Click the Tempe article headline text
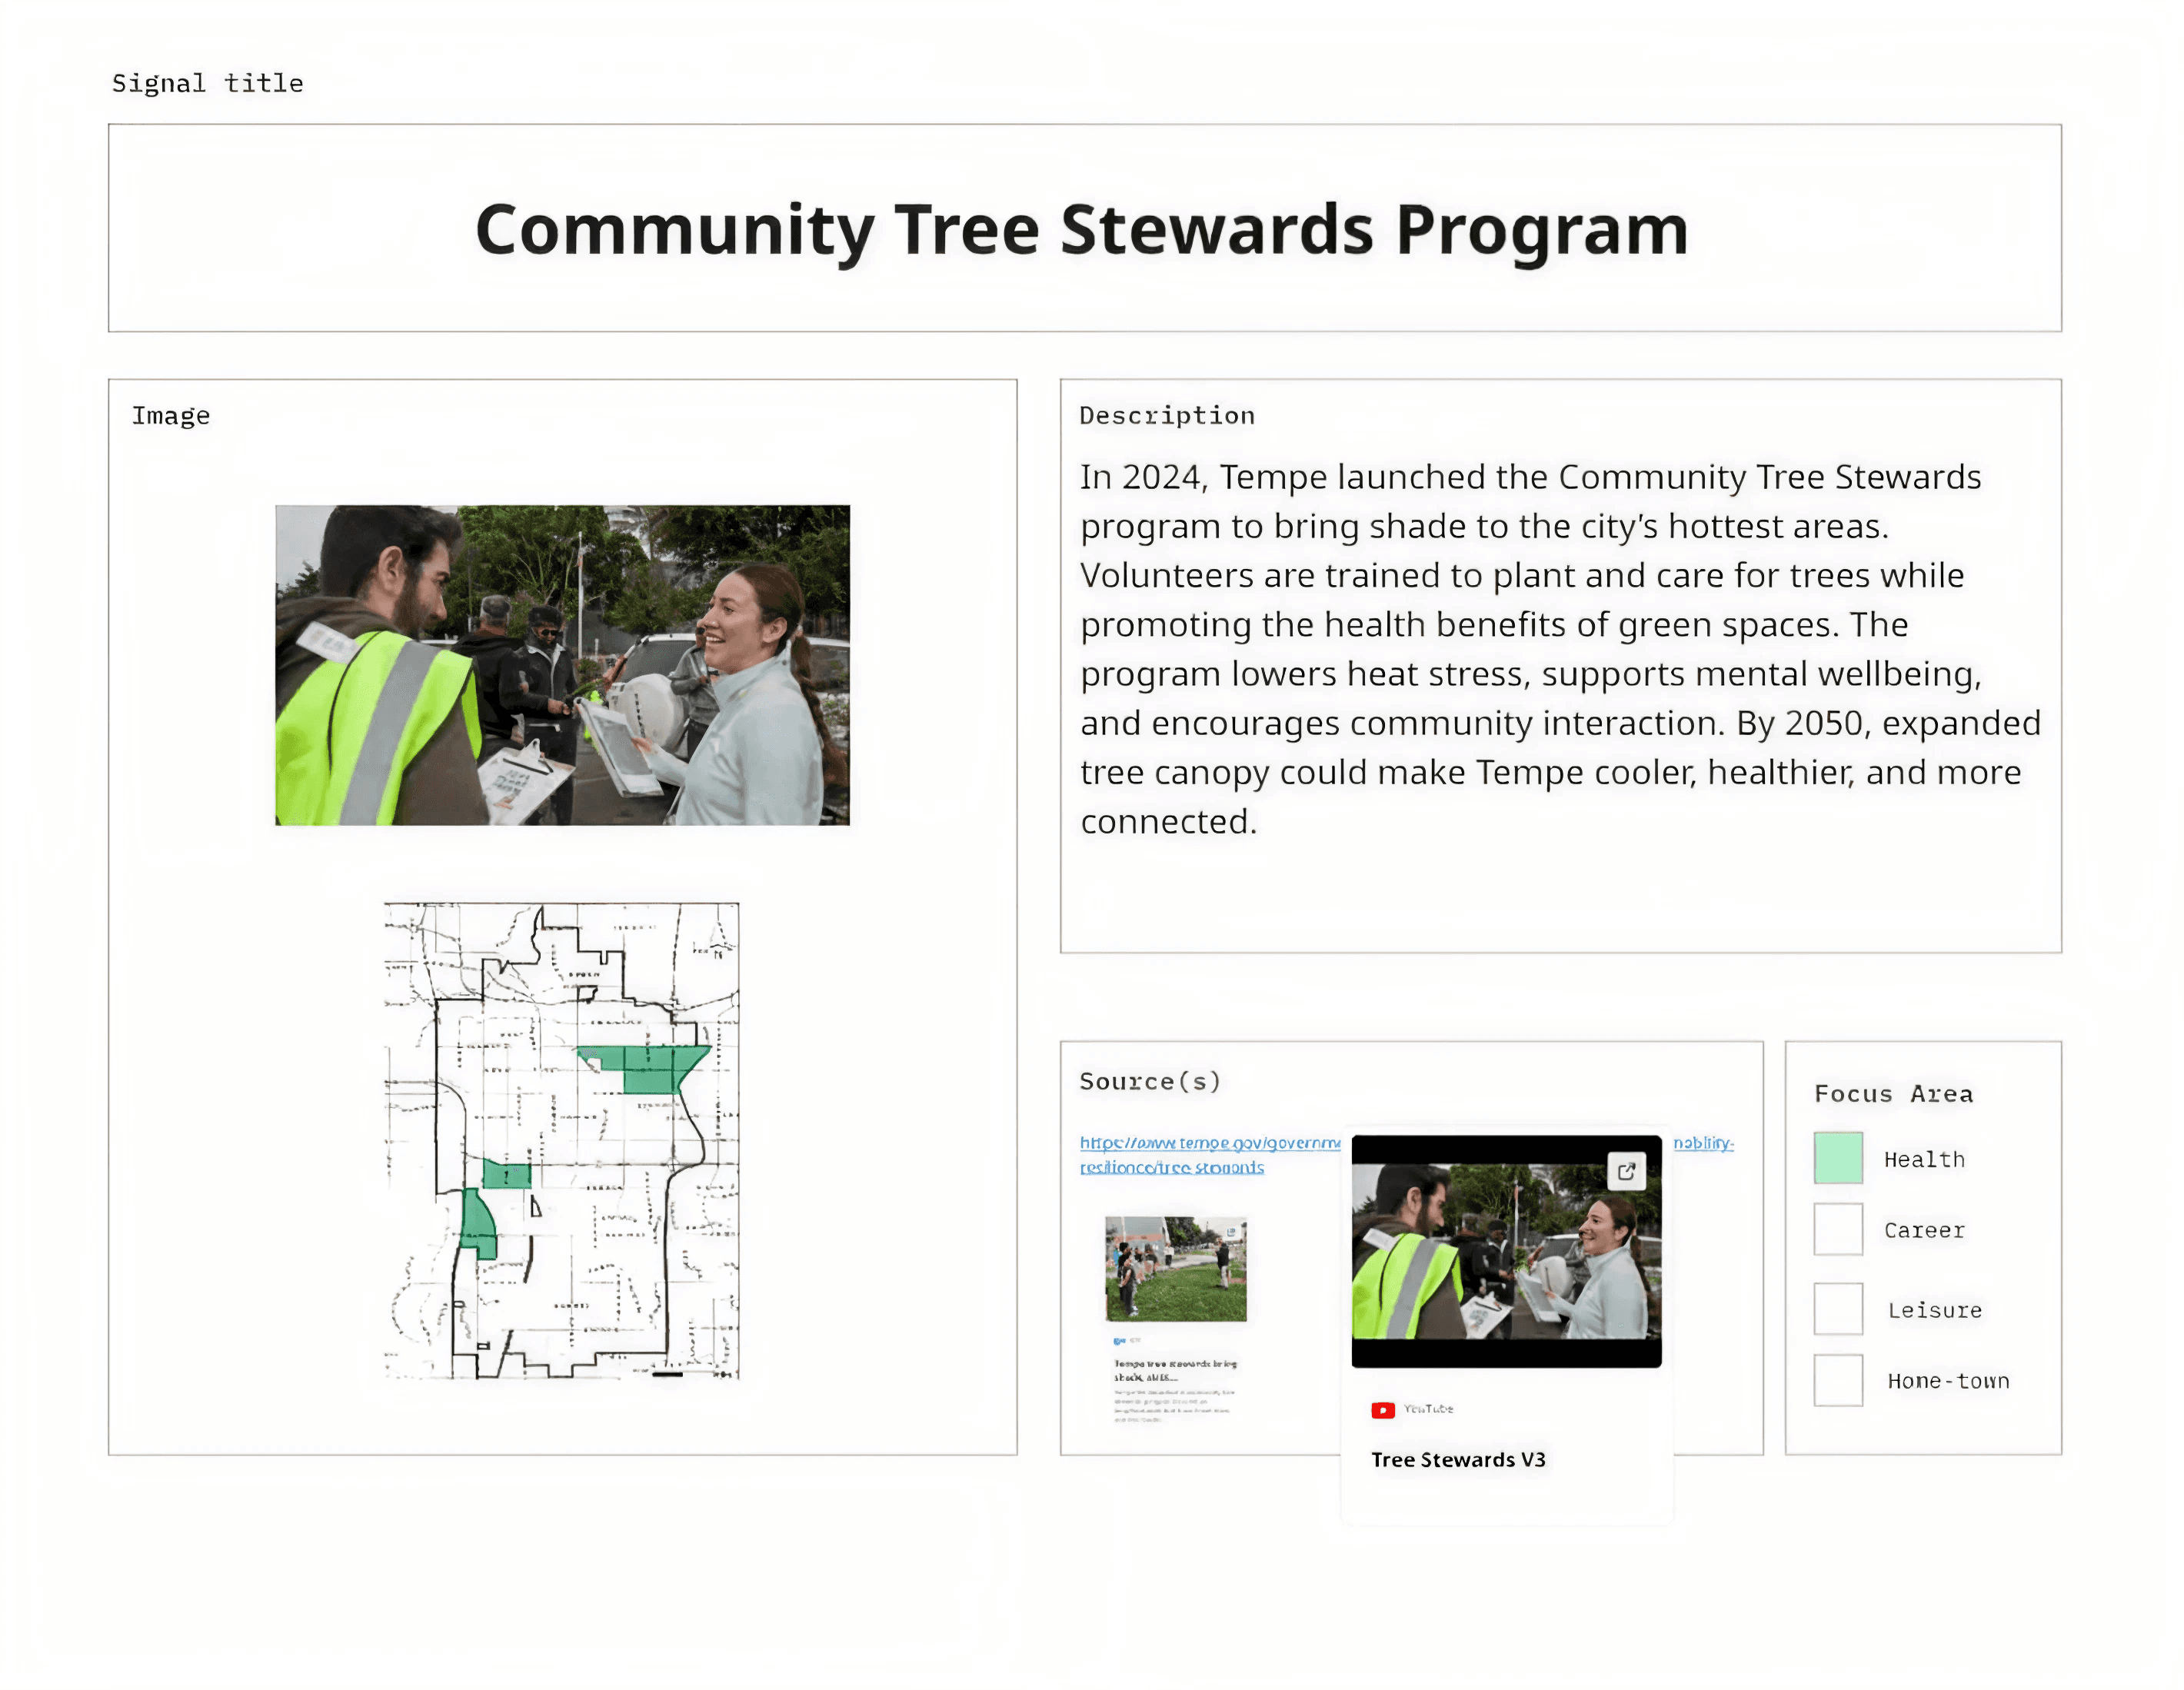Image resolution: width=2184 pixels, height=1690 pixels. point(1174,1369)
